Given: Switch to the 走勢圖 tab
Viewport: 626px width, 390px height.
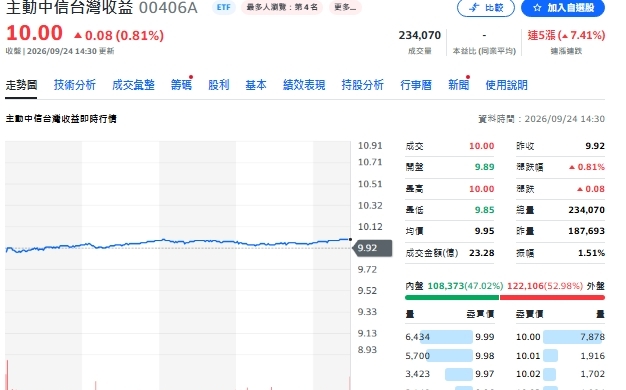Looking at the screenshot, I should coord(21,85).
